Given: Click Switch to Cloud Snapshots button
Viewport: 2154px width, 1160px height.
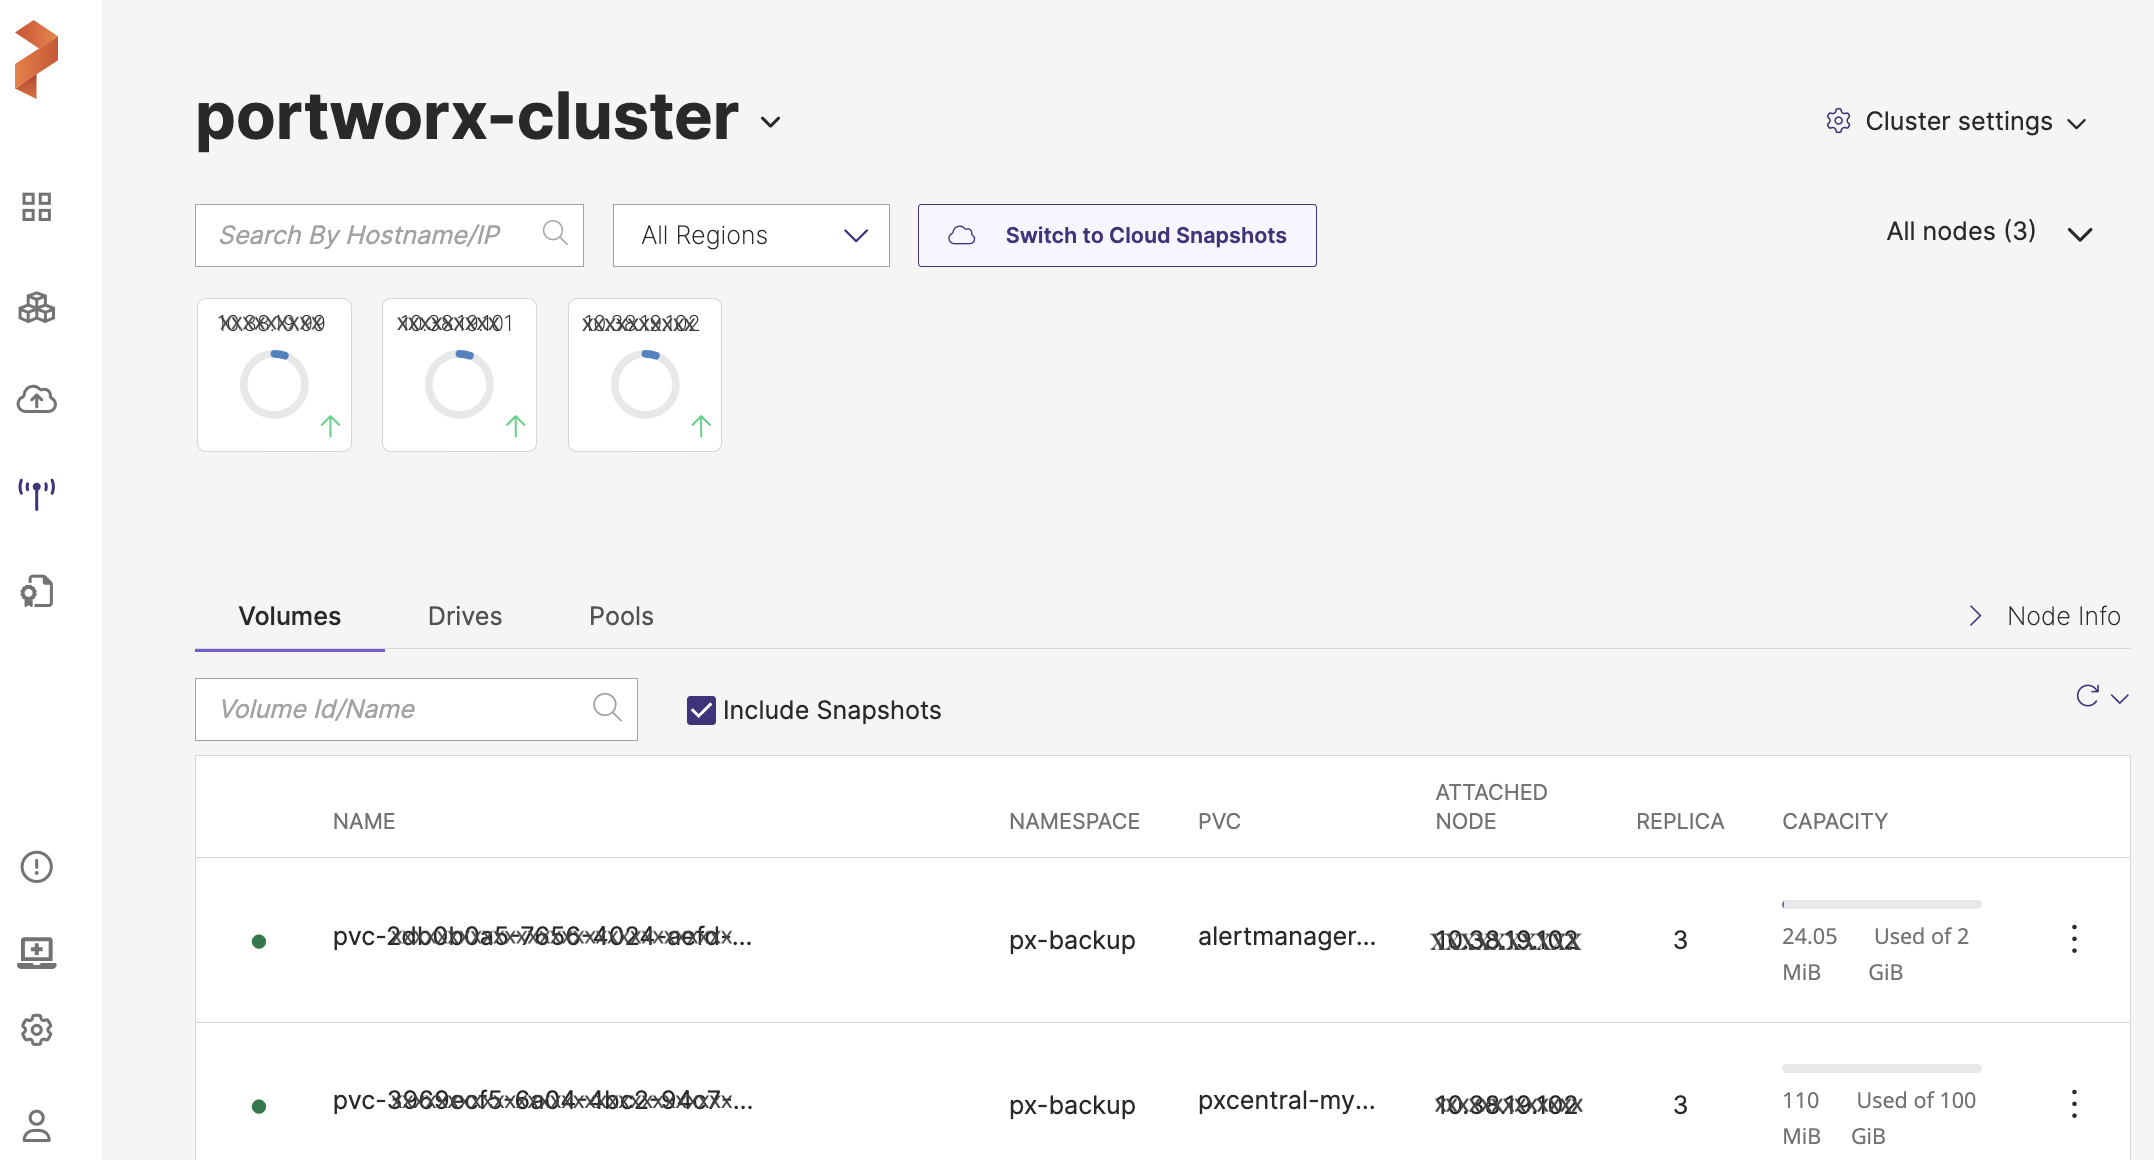Looking at the screenshot, I should 1117,236.
